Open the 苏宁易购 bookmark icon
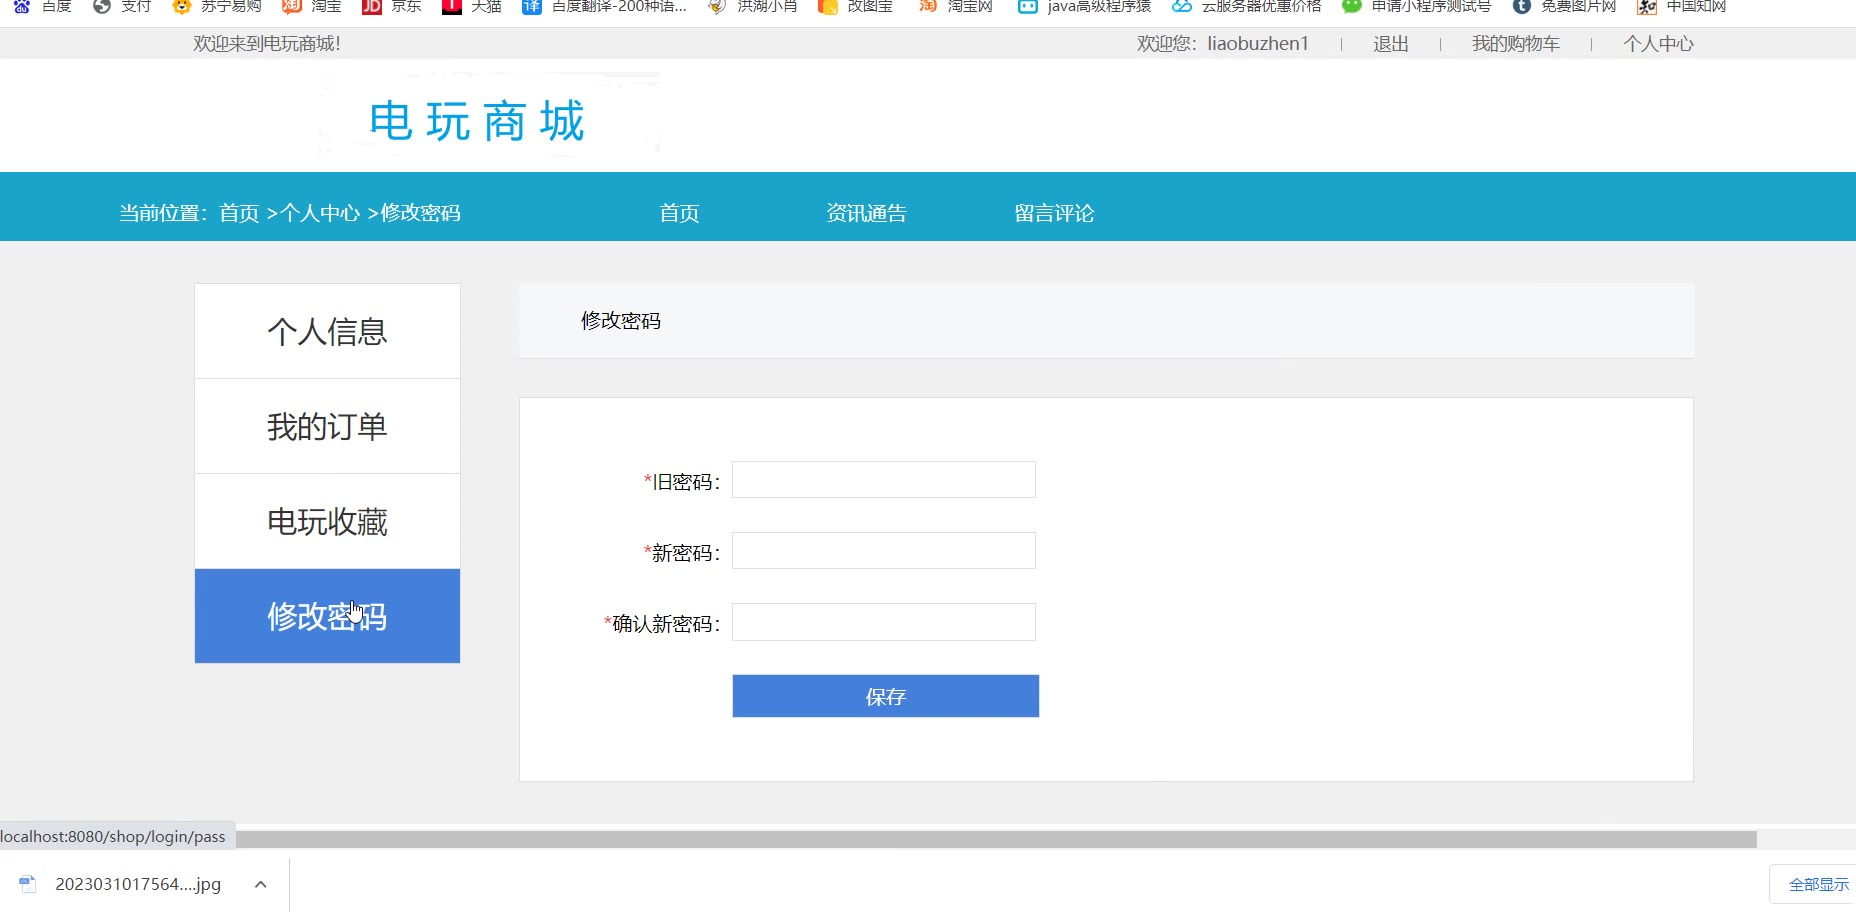 (x=181, y=6)
